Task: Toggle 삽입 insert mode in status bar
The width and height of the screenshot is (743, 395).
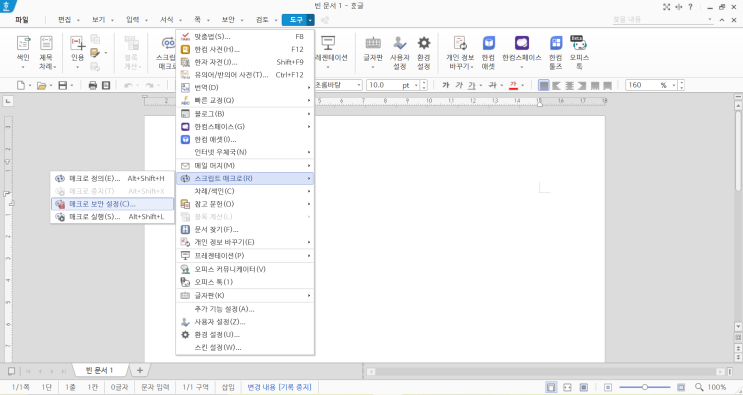Action: [x=228, y=387]
